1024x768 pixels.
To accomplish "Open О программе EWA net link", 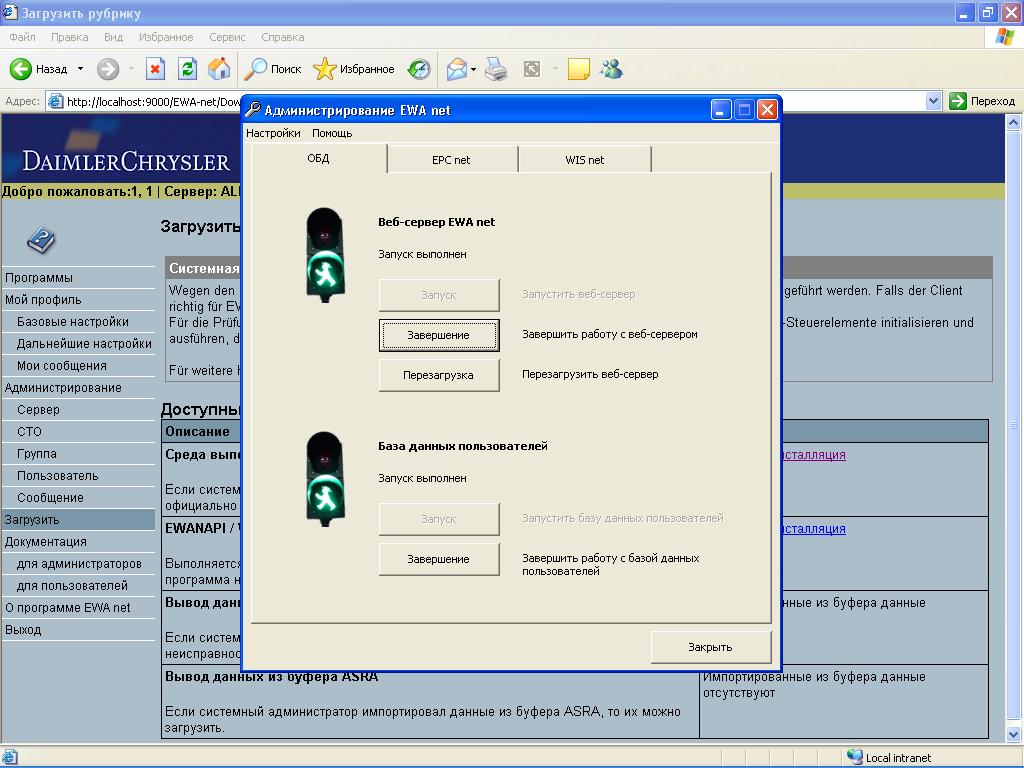I will (68, 607).
